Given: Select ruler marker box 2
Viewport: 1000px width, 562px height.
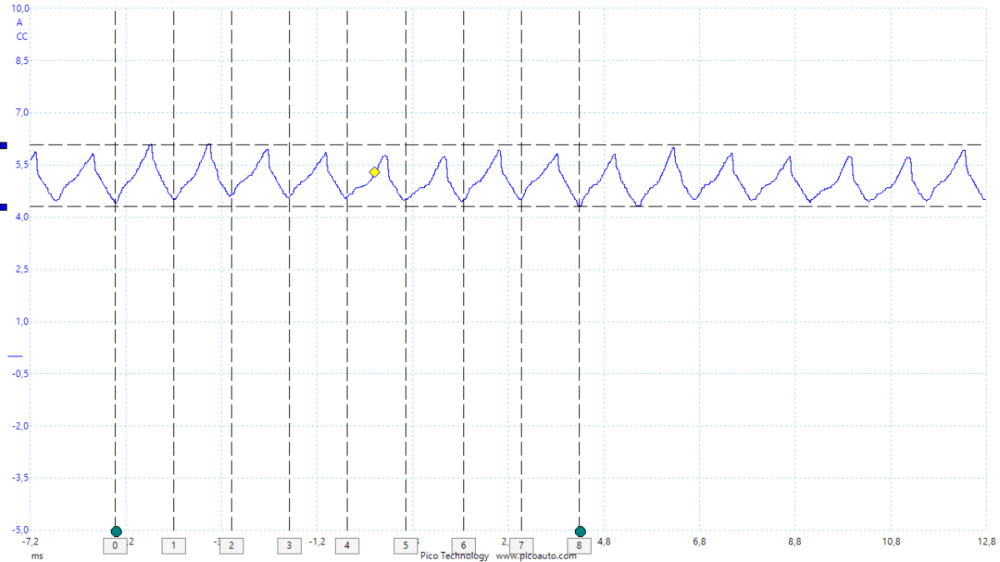Looking at the screenshot, I should pos(232,546).
